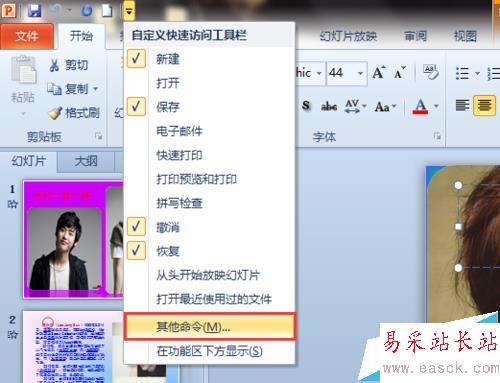Viewport: 500px width, 383px height.
Task: Click the Clear Formatting eraser icon
Action: pos(431,72)
